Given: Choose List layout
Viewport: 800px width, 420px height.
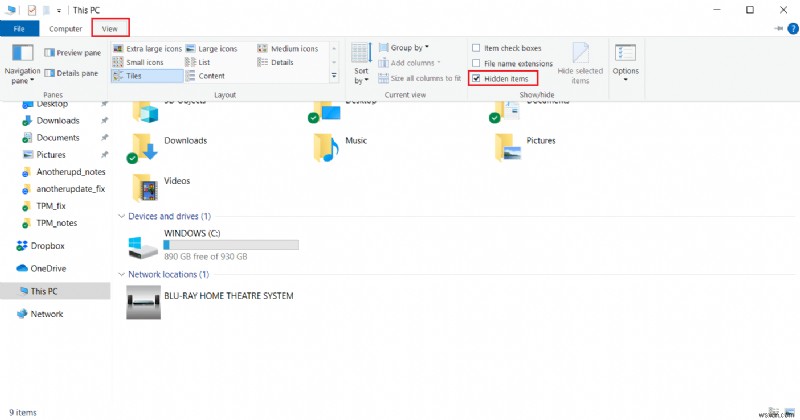Looking at the screenshot, I should tap(198, 62).
